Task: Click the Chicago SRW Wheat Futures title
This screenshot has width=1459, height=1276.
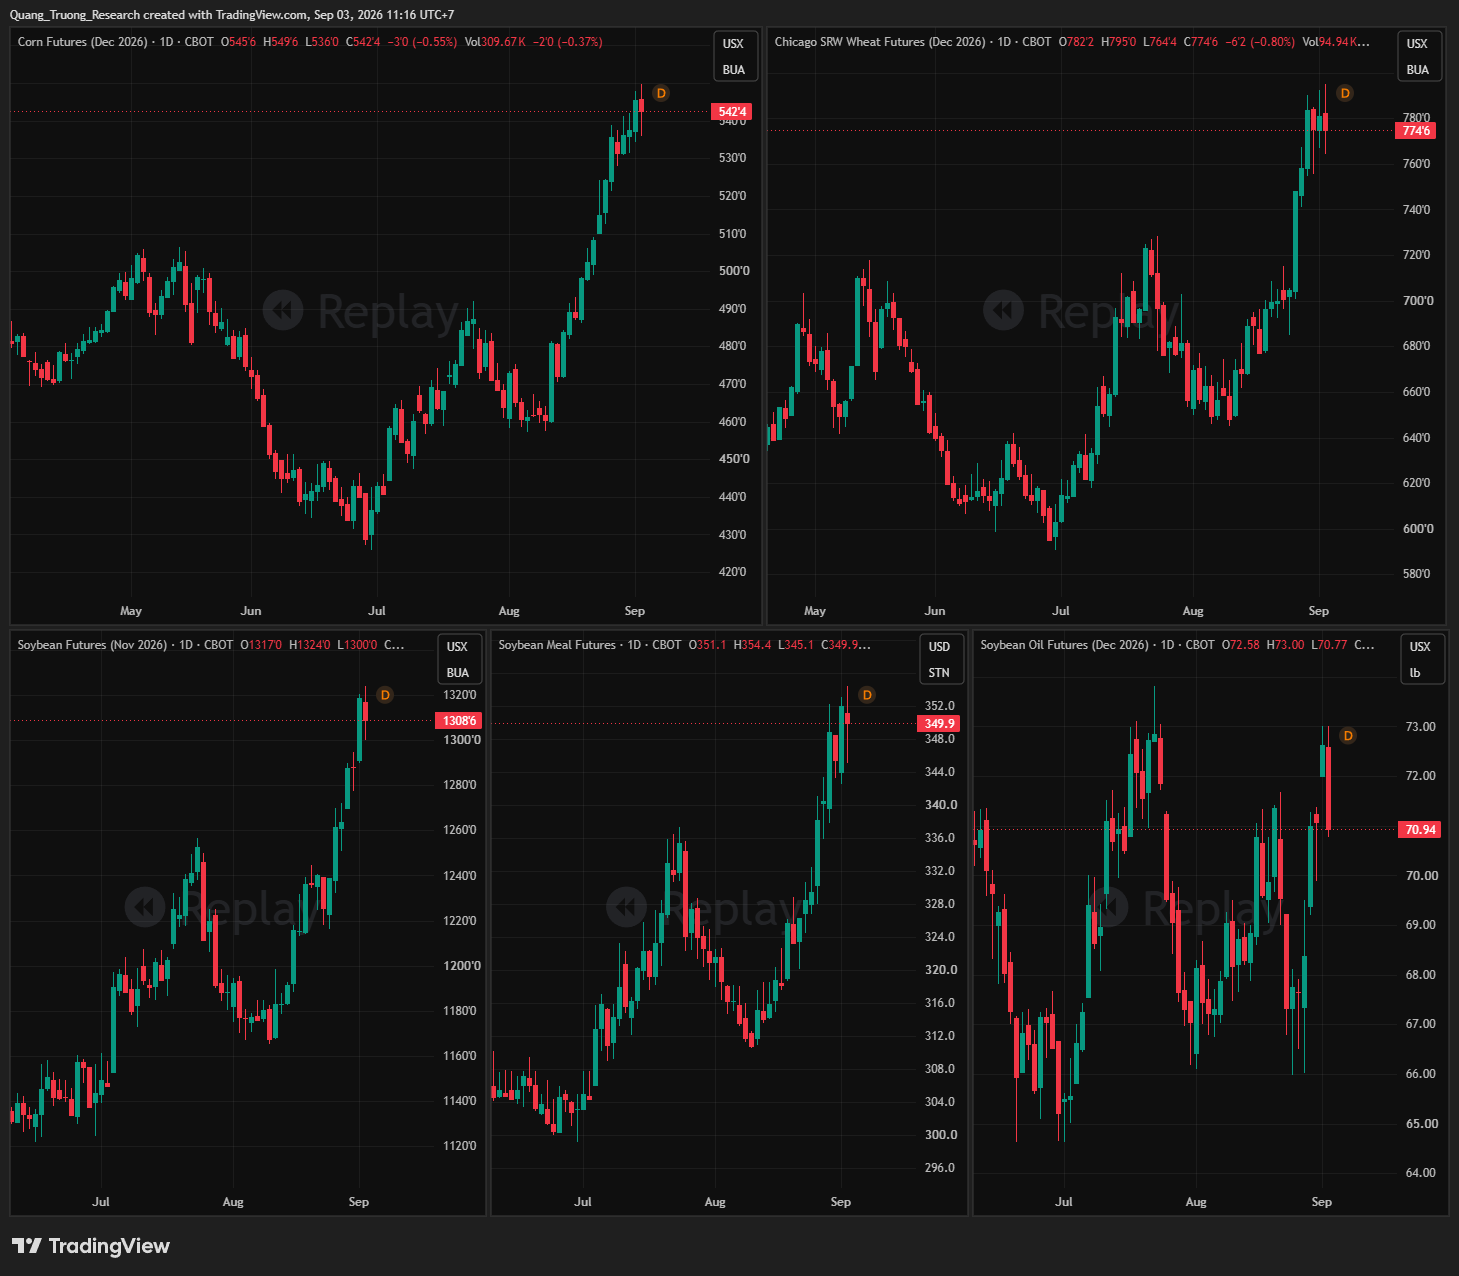Action: pos(880,42)
